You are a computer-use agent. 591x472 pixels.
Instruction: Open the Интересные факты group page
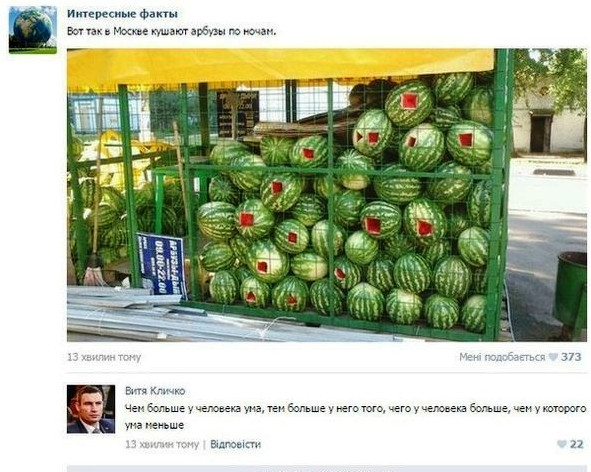click(122, 14)
